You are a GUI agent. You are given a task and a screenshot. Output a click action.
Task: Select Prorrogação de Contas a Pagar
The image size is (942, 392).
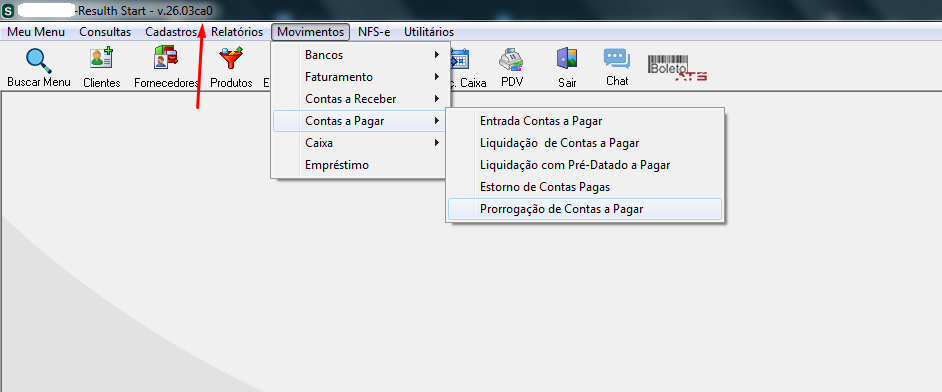coord(585,209)
